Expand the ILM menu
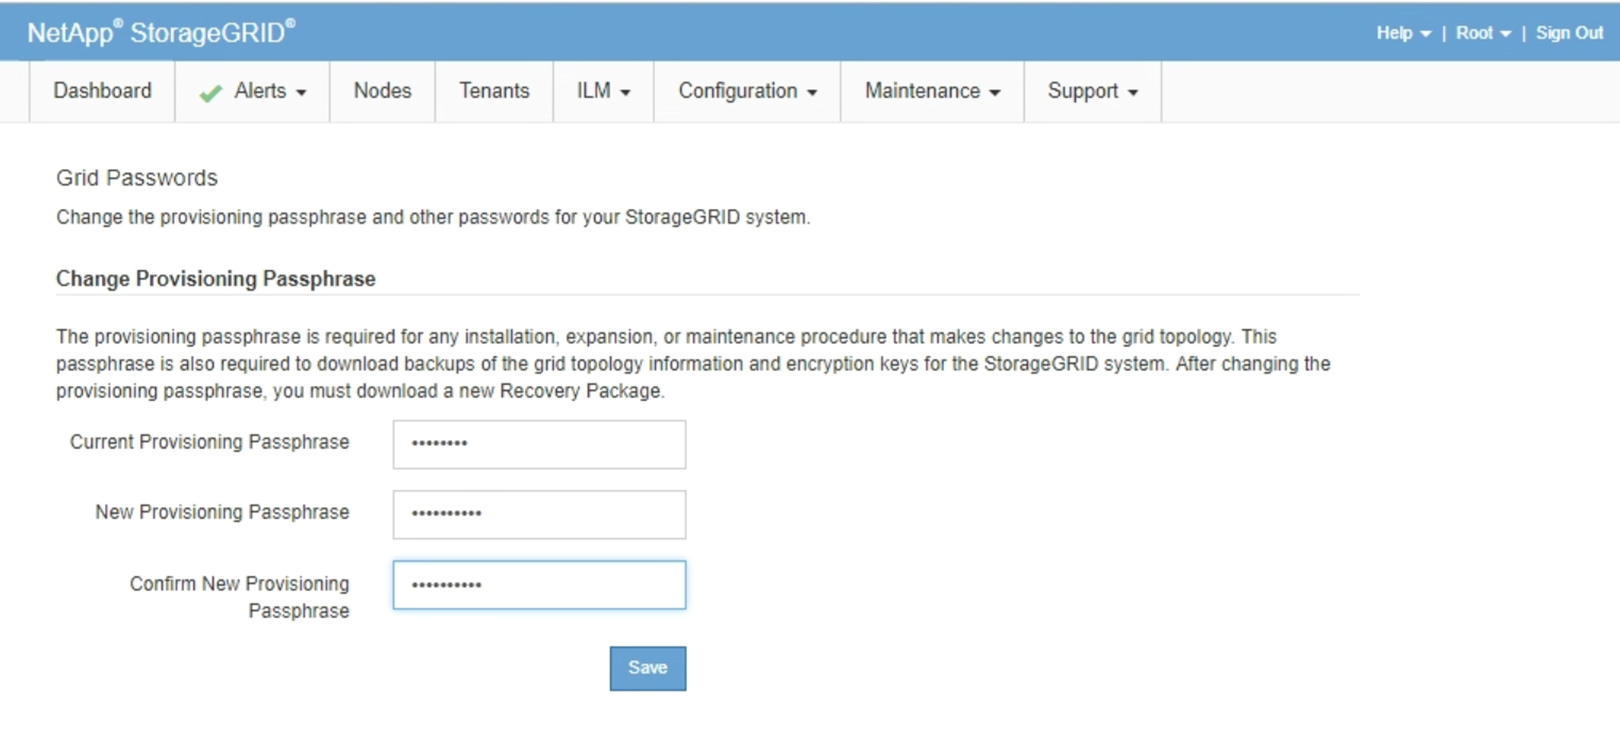Viewport: 1620px width, 741px height. point(603,91)
